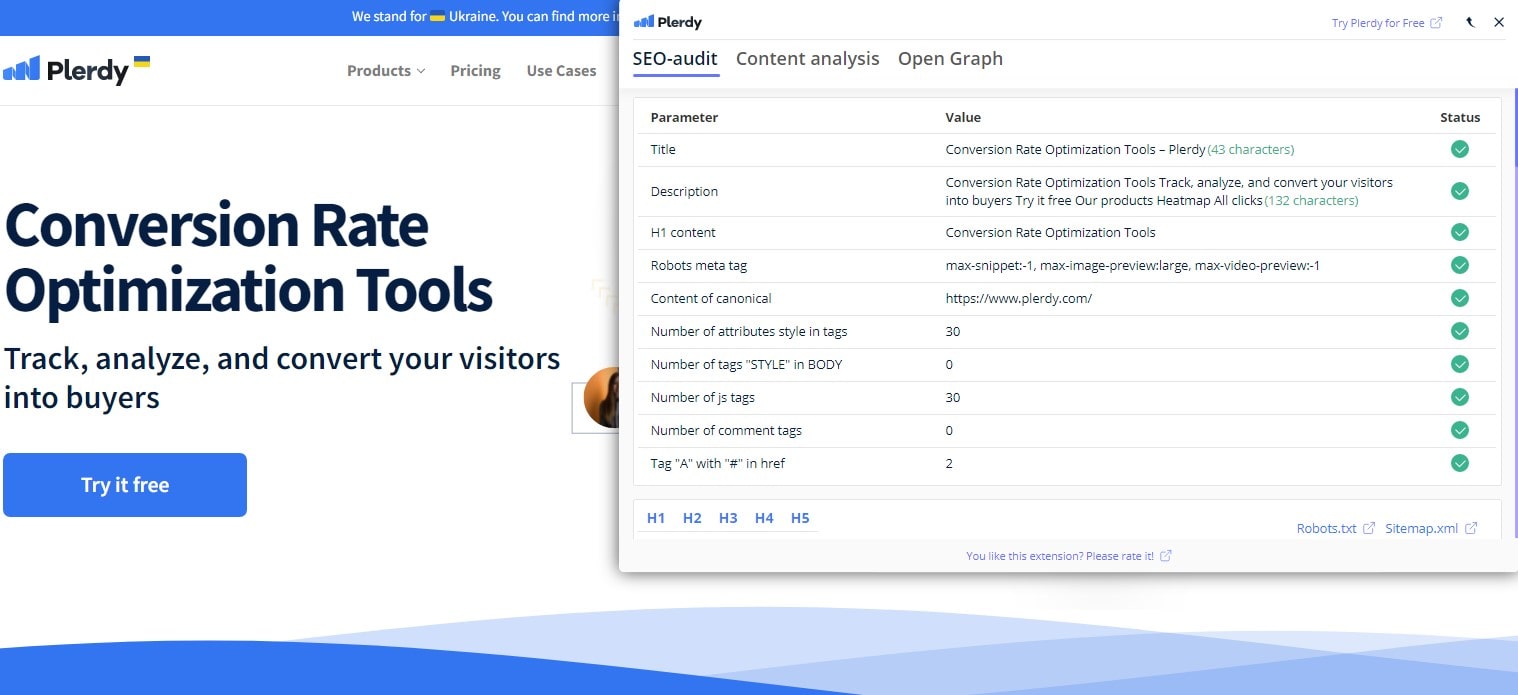Click the Plerdy logo on the website header
This screenshot has height=695, width=1518.
point(76,69)
